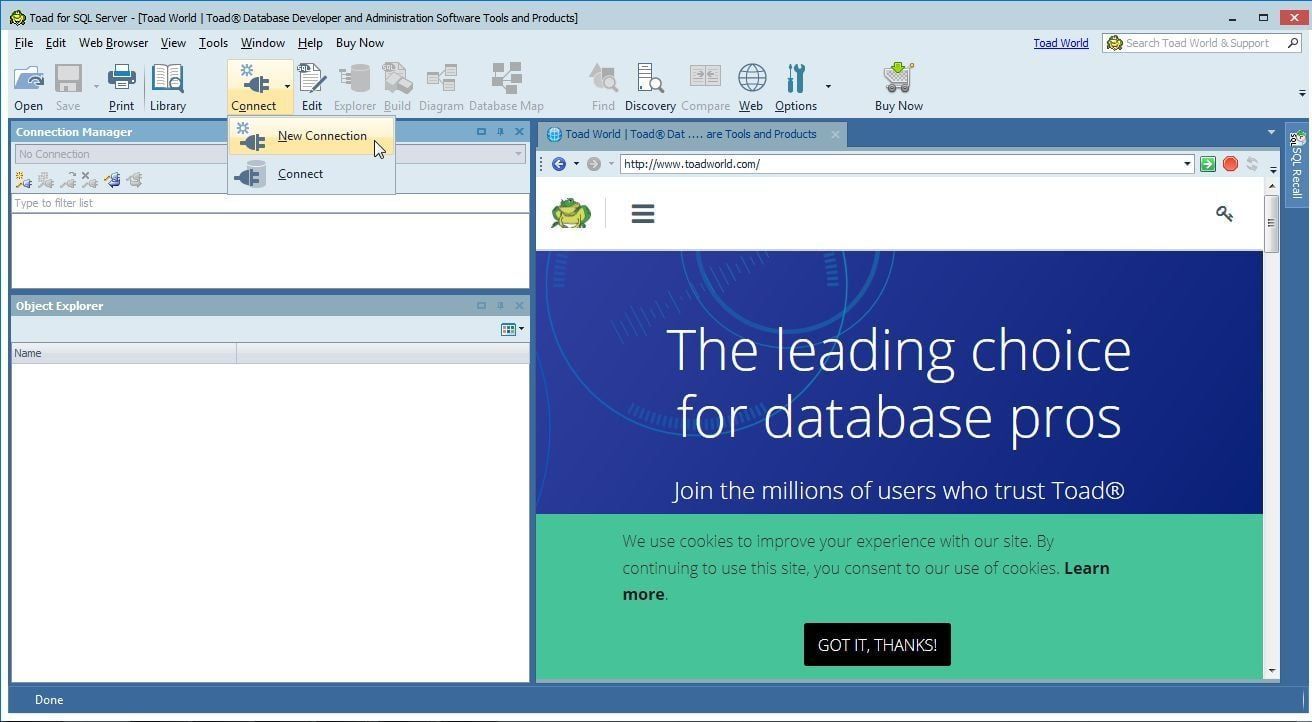Screen dimensions: 1312x722
Task: Maximize the Connection Manager panel
Action: tap(481, 132)
